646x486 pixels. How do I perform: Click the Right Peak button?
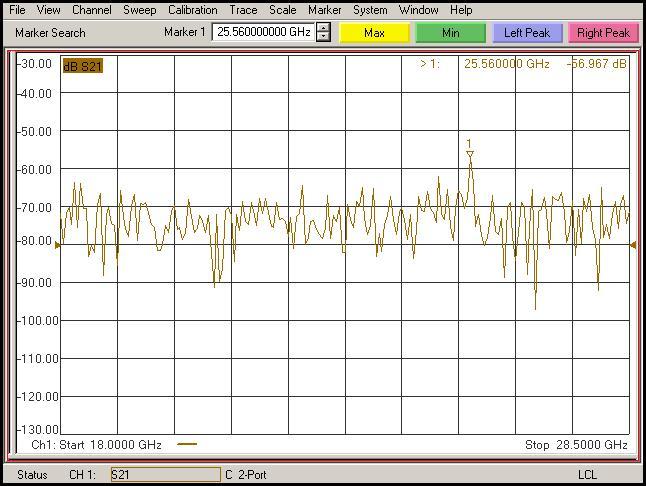[x=604, y=33]
